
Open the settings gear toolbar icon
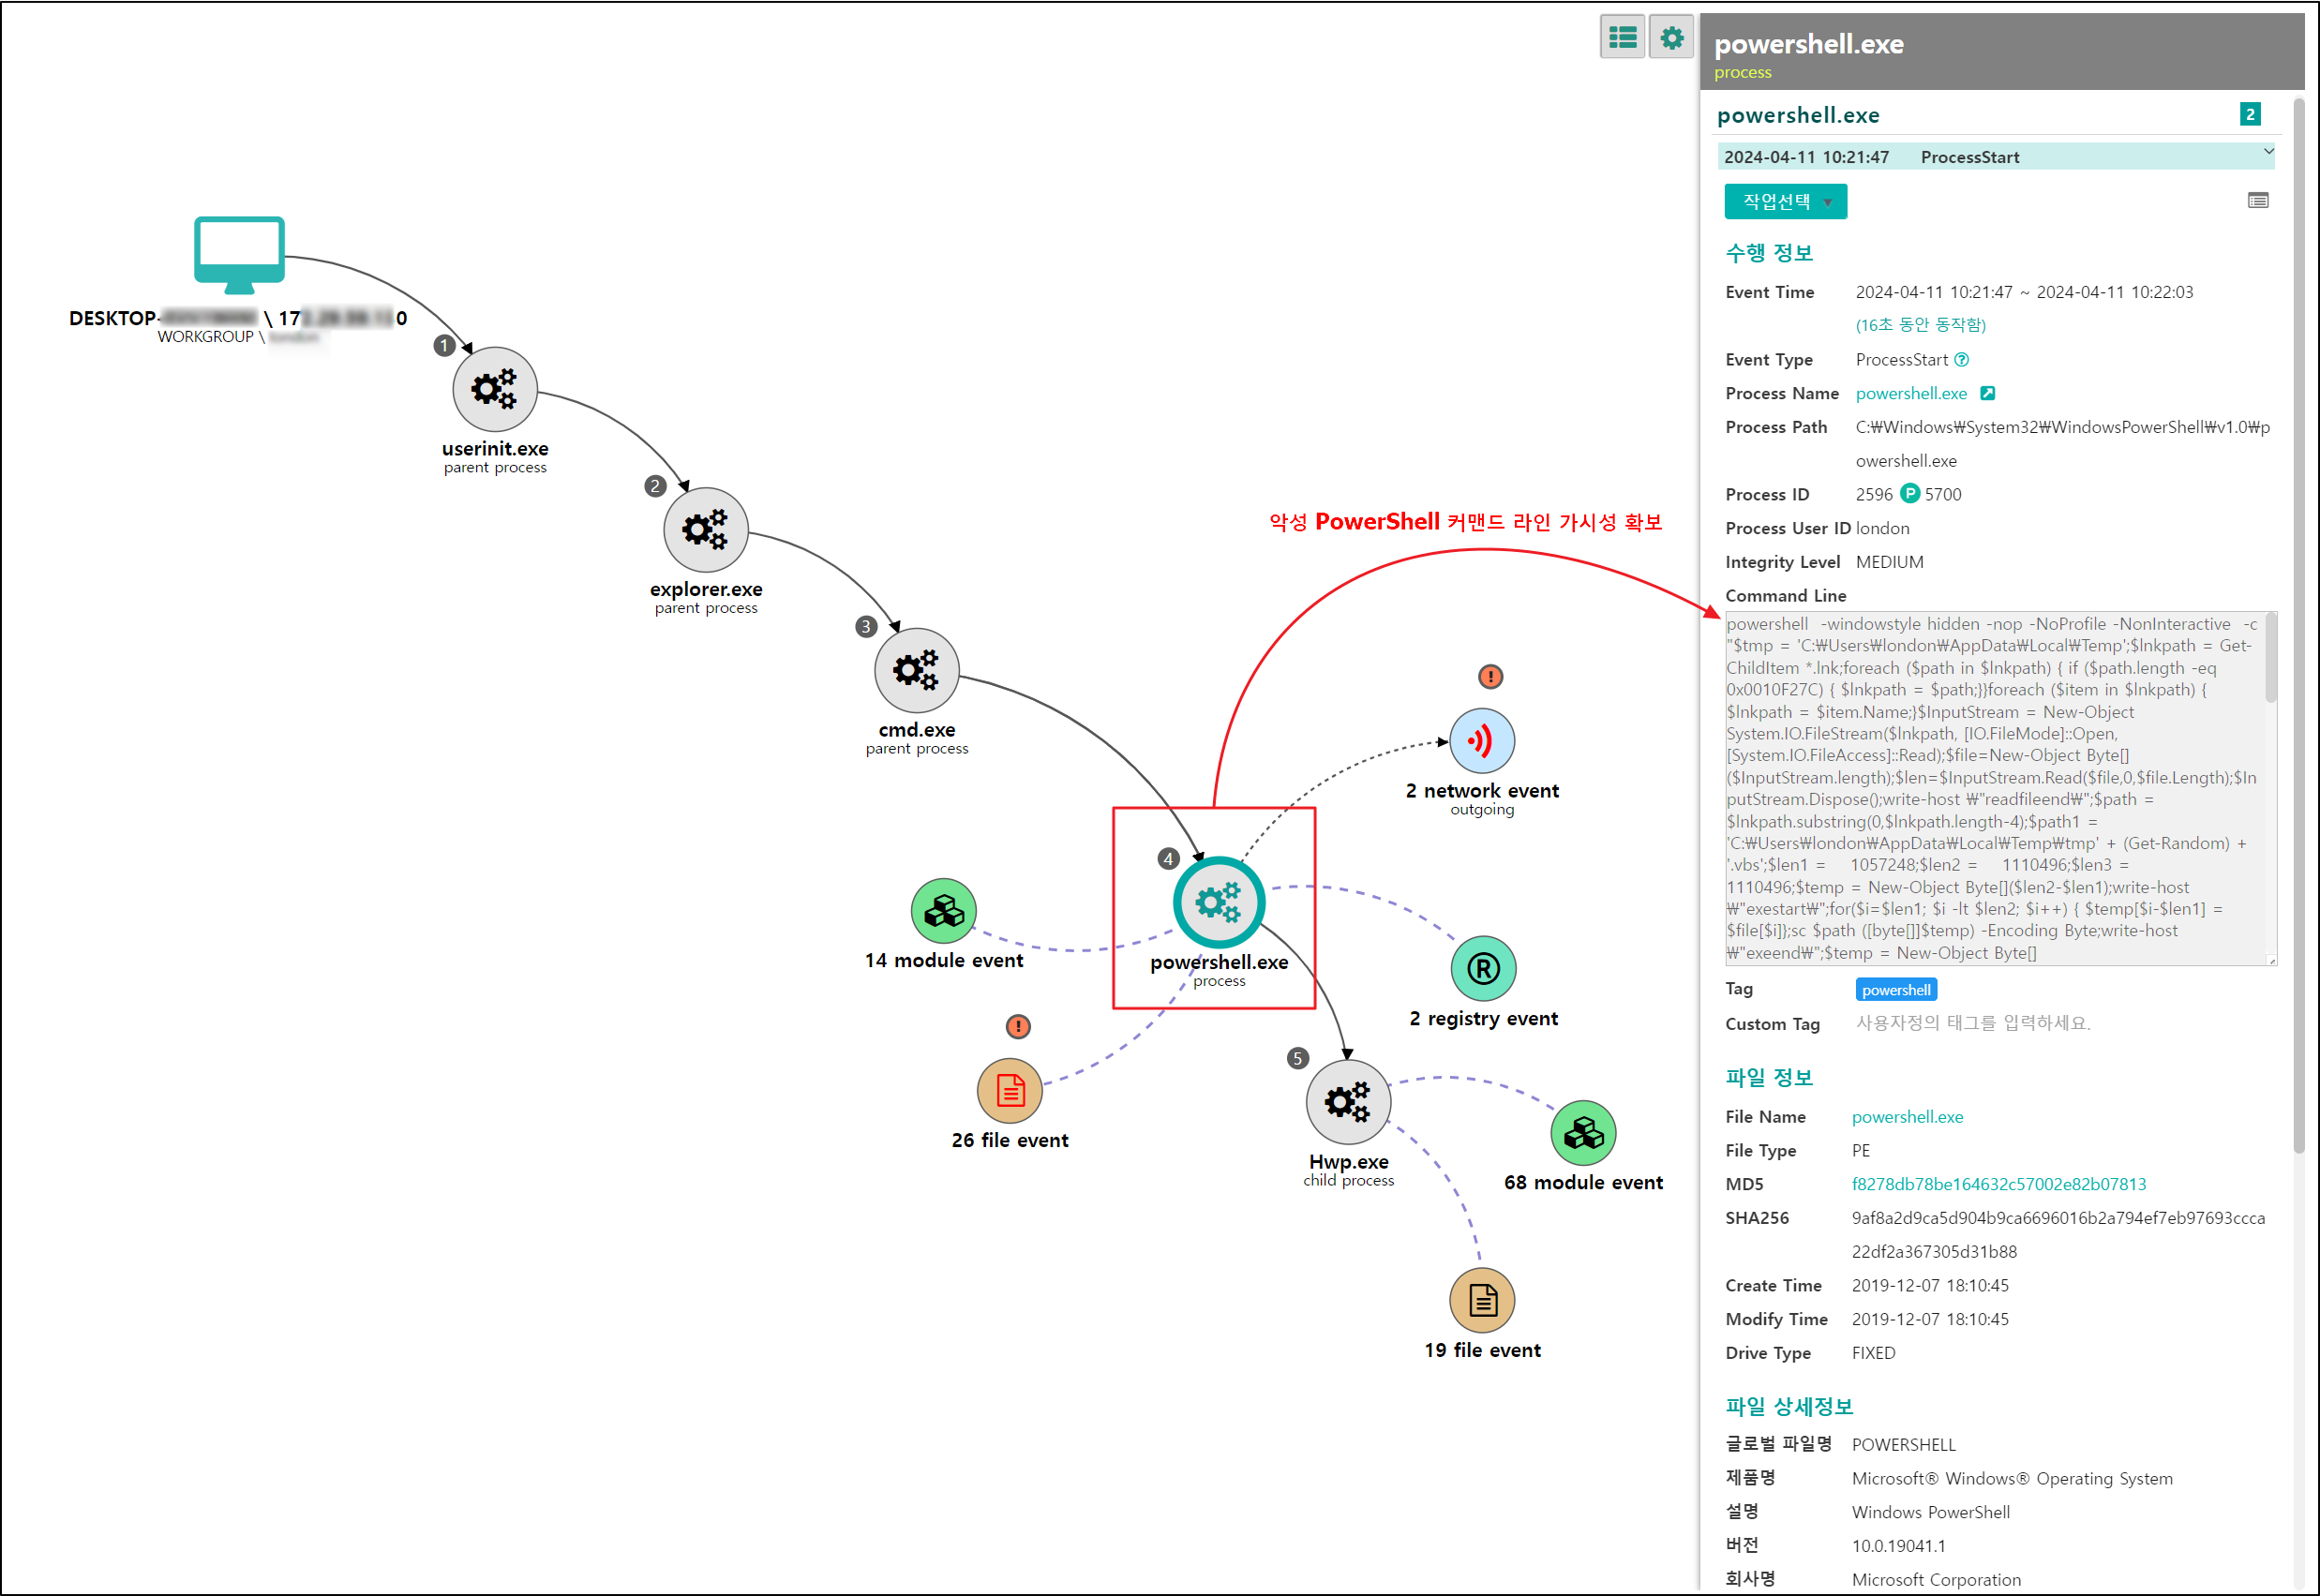coord(1671,38)
